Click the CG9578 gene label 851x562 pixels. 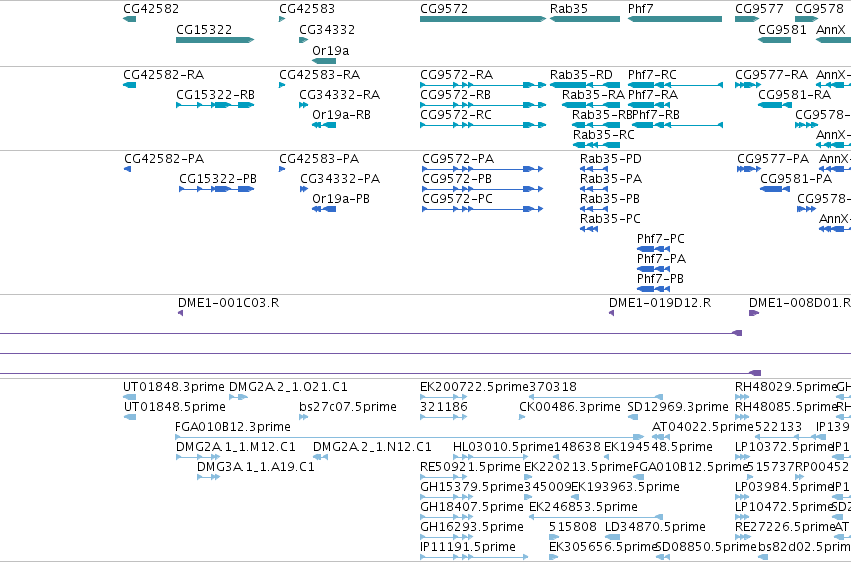tap(819, 9)
